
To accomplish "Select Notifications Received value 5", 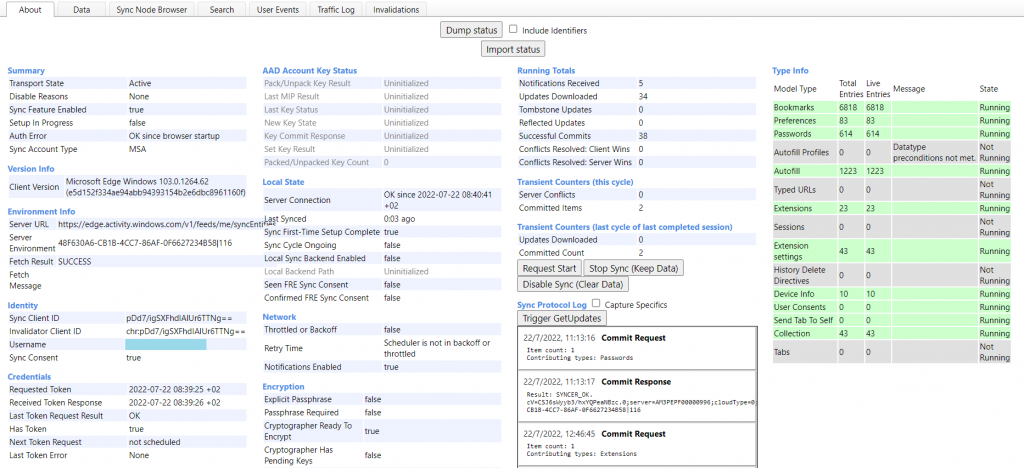I will click(x=641, y=84).
